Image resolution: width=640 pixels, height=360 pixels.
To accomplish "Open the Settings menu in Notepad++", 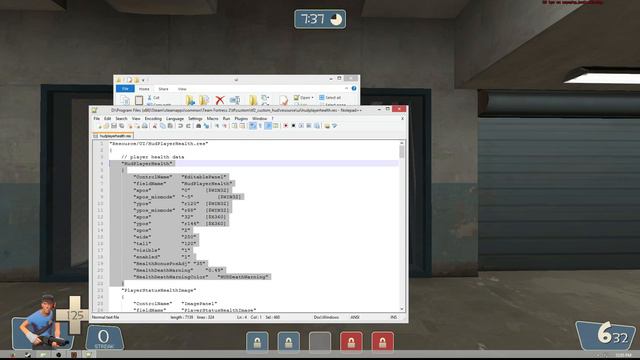I will click(195, 118).
